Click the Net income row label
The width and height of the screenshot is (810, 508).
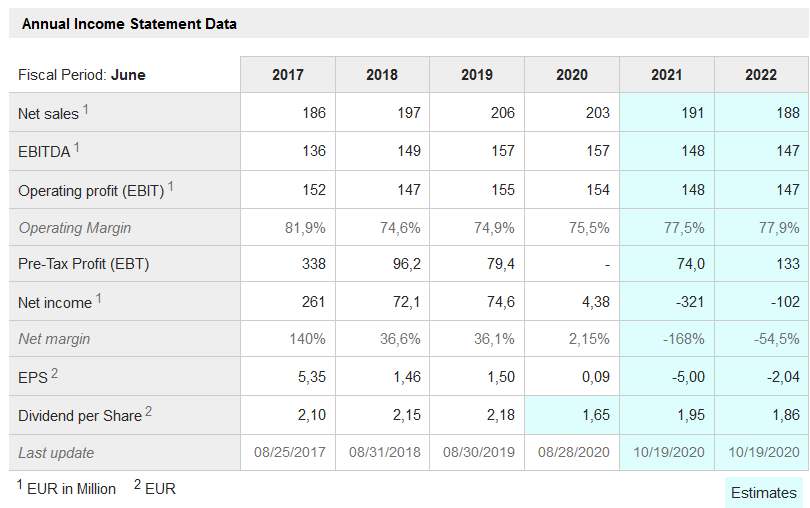point(55,302)
